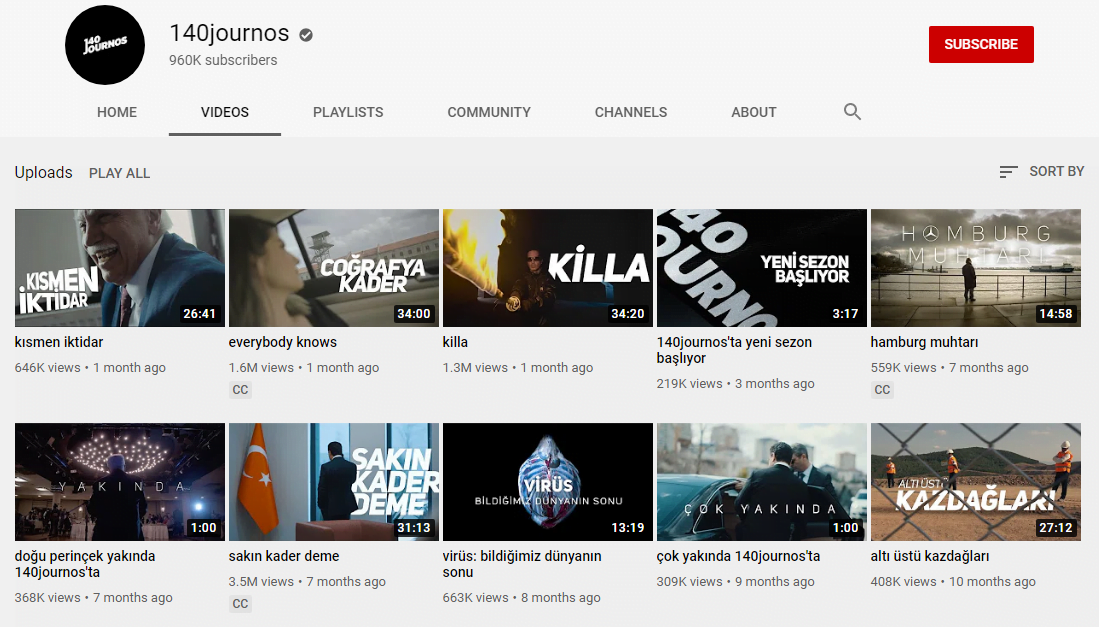Image resolution: width=1099 pixels, height=627 pixels.
Task: Open the video sakın kader deme
Action: (x=333, y=482)
